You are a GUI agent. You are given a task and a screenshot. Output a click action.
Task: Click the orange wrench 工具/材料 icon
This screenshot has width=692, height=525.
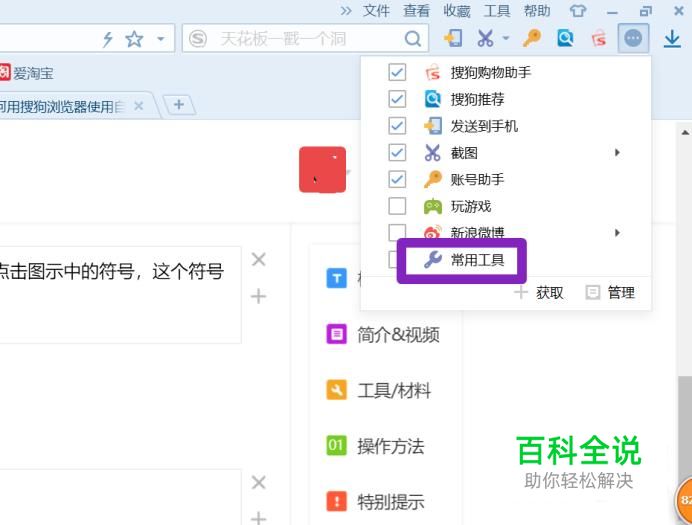click(336, 390)
